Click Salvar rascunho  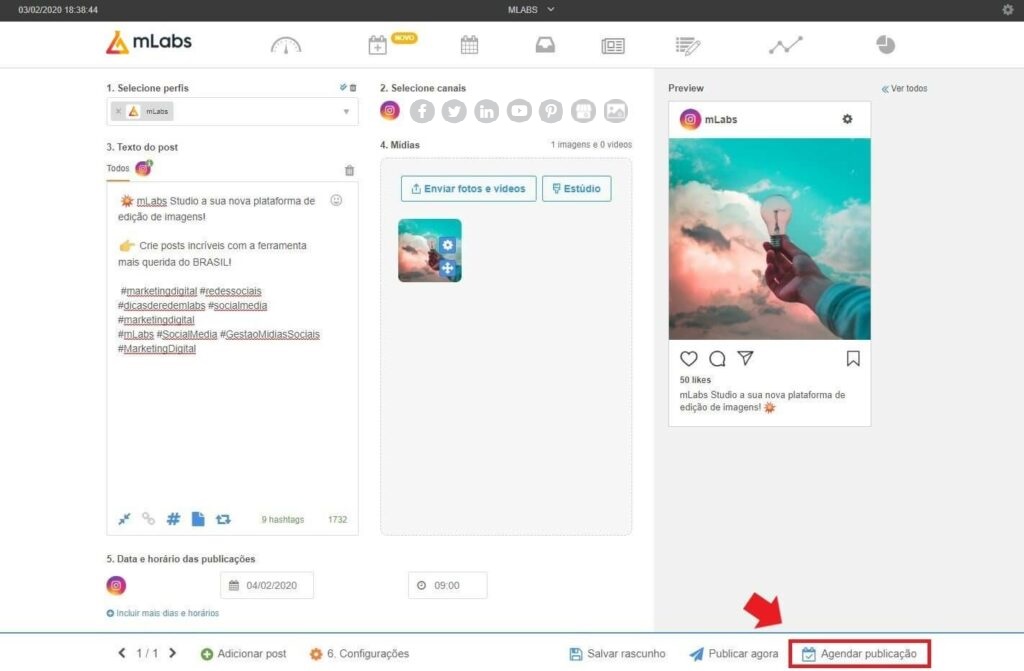[617, 653]
